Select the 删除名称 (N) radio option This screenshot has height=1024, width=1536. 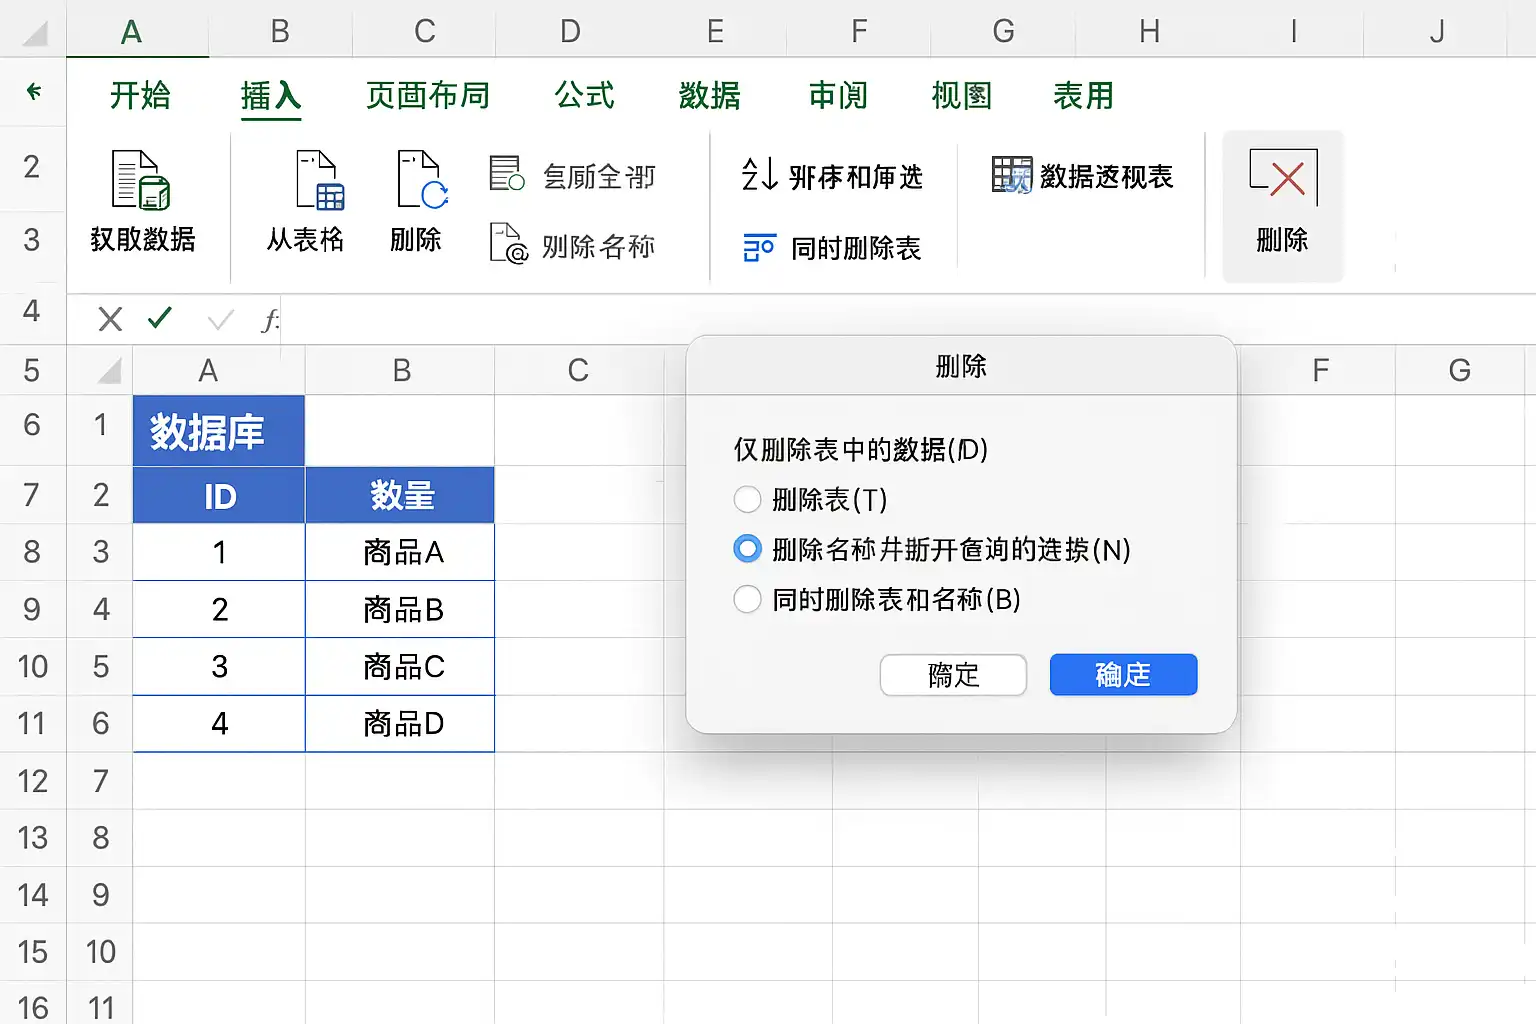point(747,549)
